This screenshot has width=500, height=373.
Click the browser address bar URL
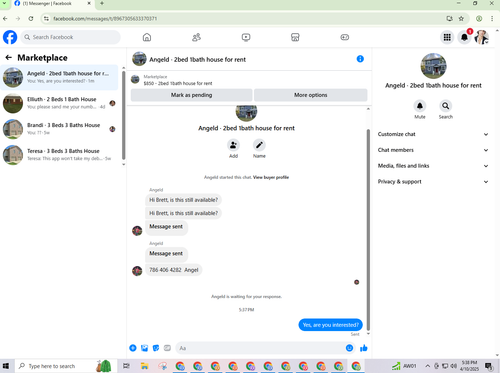105,19
